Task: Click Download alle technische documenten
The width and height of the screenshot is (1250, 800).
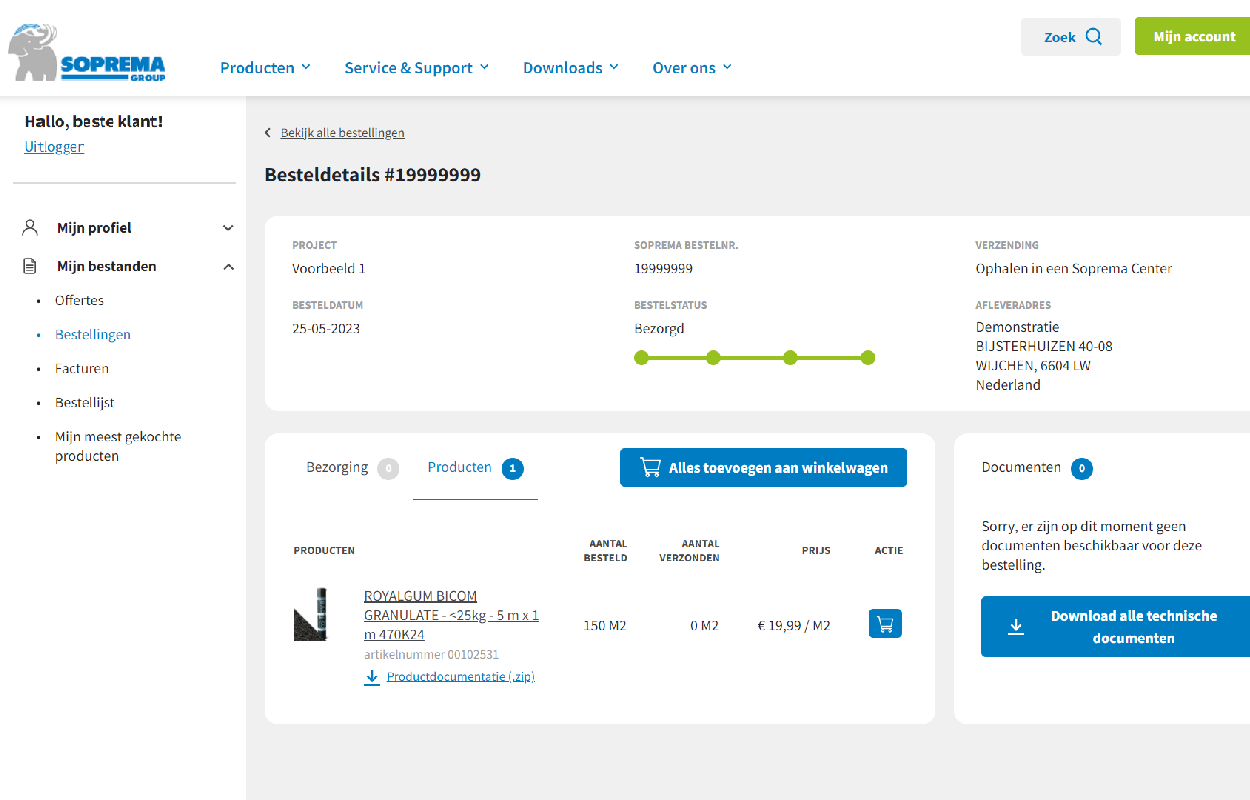Action: [x=1115, y=627]
